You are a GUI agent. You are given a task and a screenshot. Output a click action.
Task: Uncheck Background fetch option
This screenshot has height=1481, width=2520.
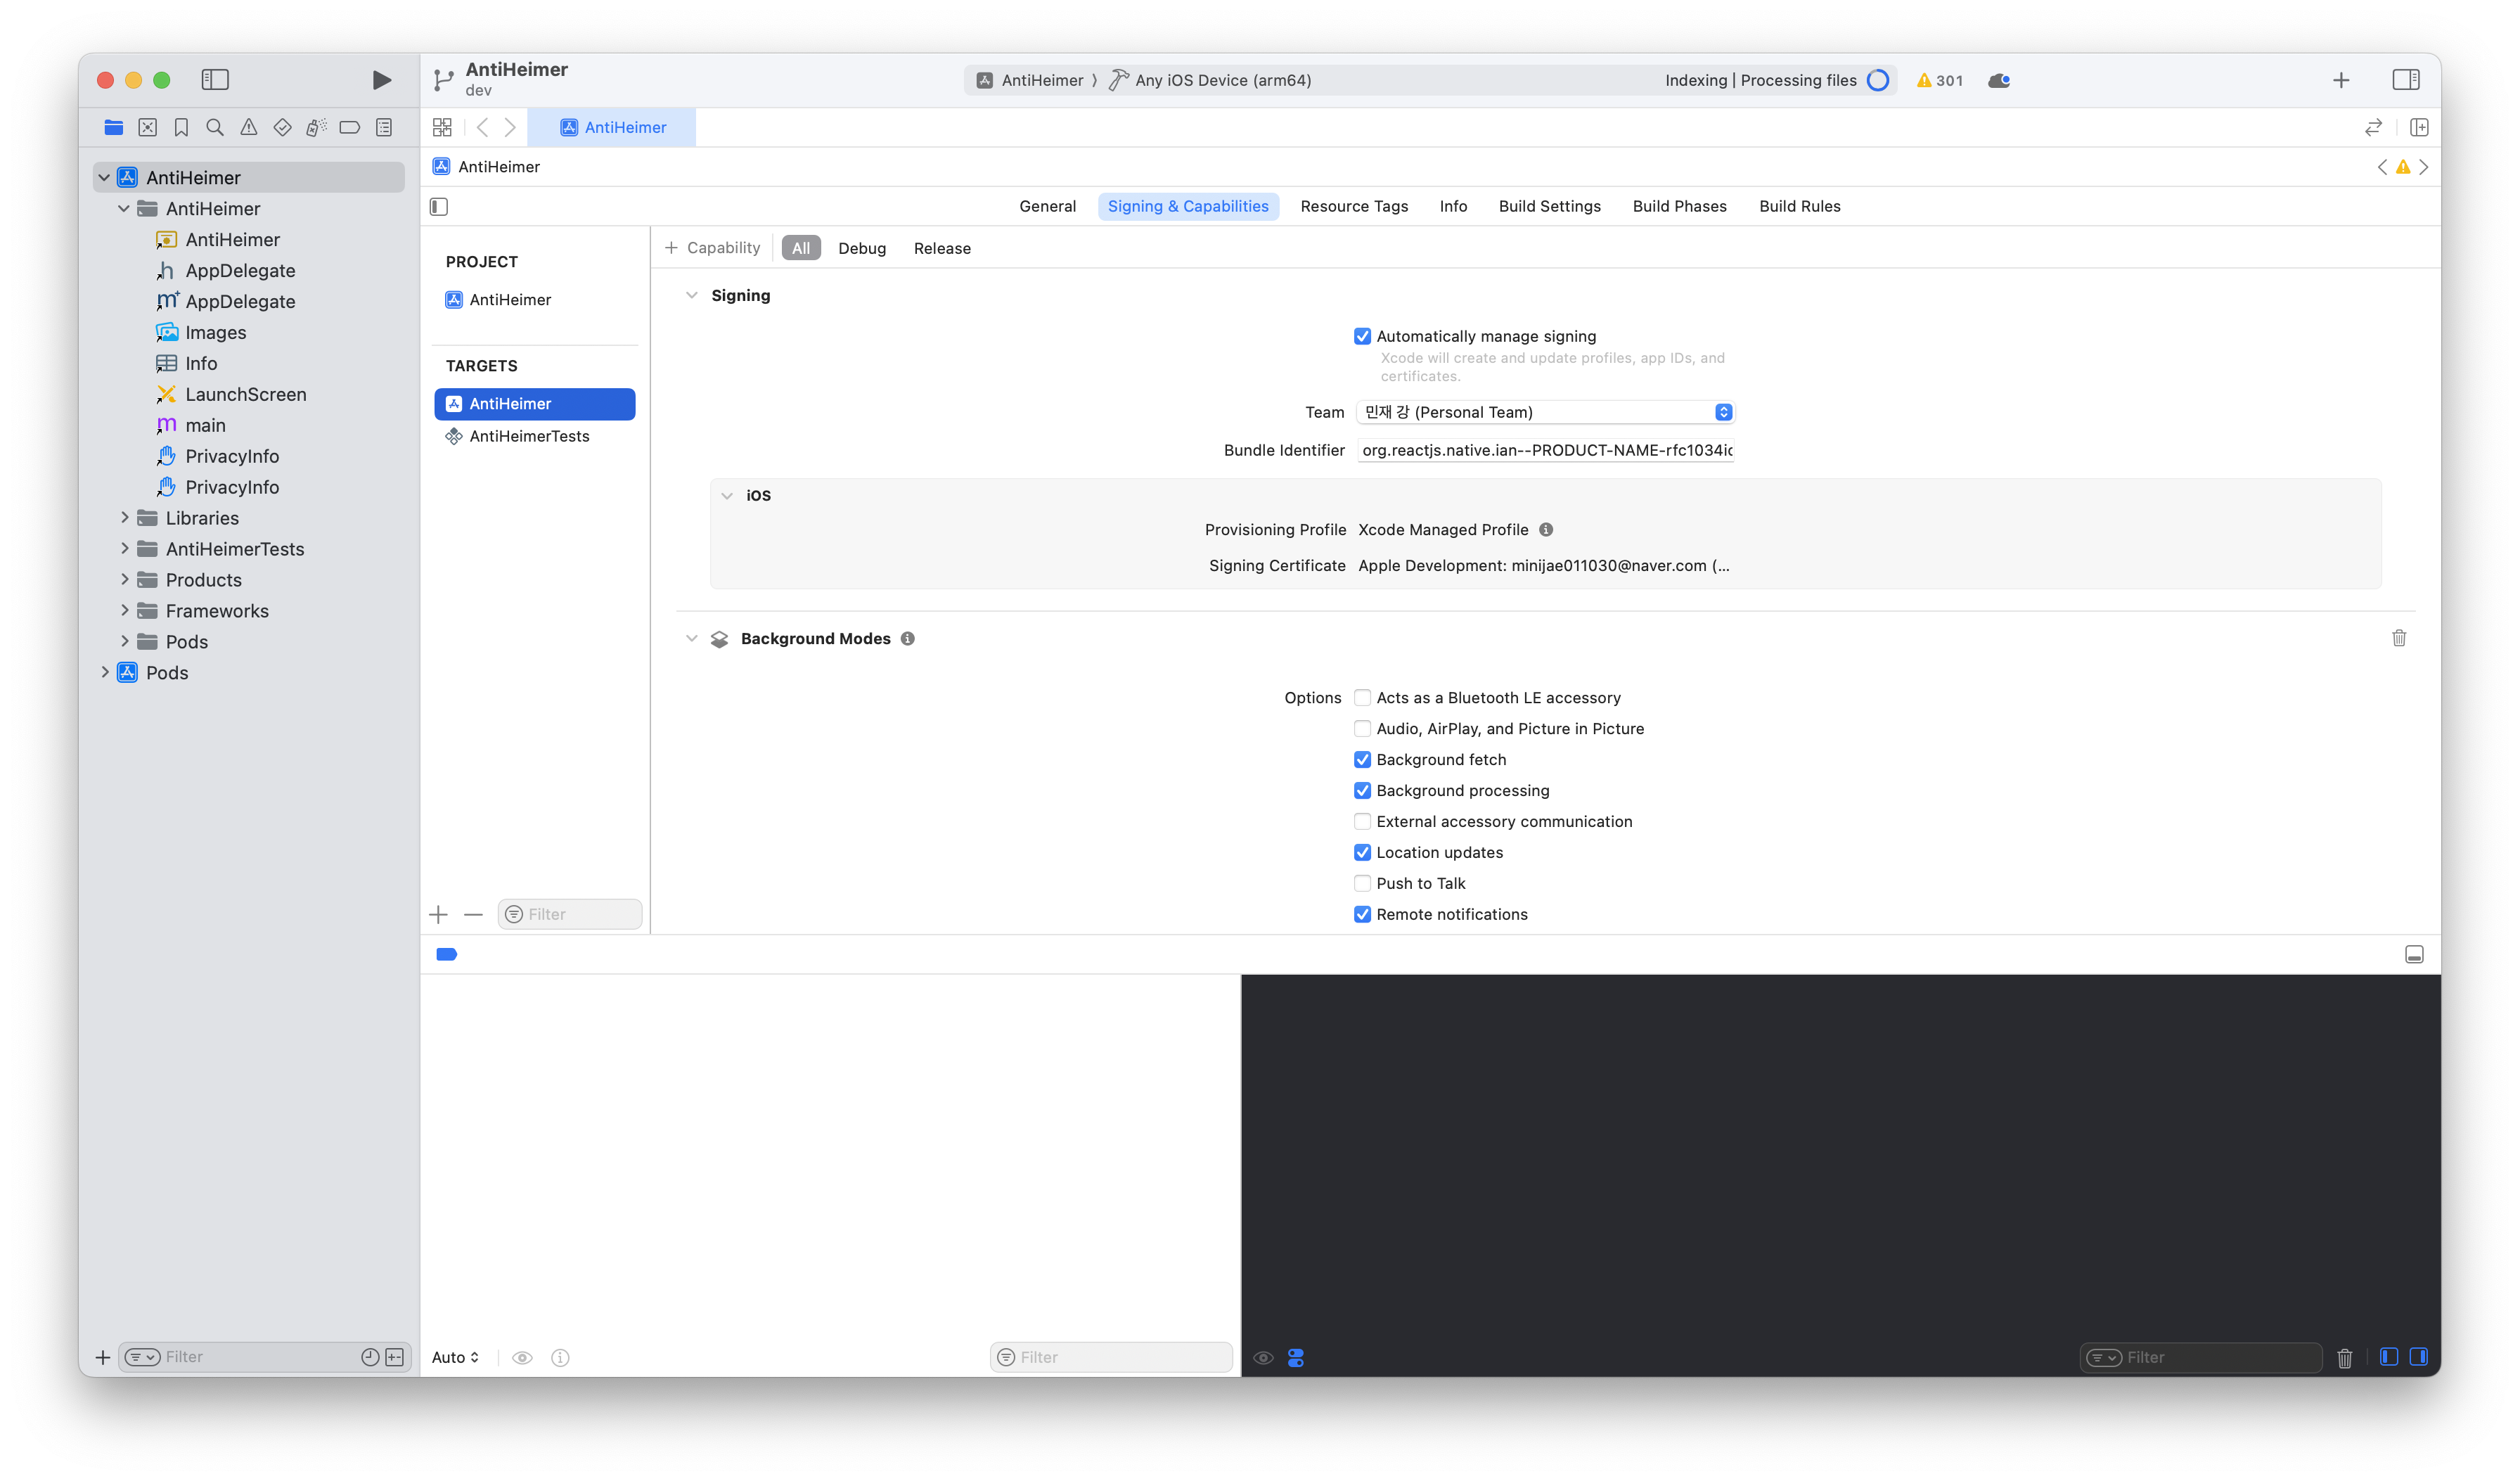coord(1362,760)
